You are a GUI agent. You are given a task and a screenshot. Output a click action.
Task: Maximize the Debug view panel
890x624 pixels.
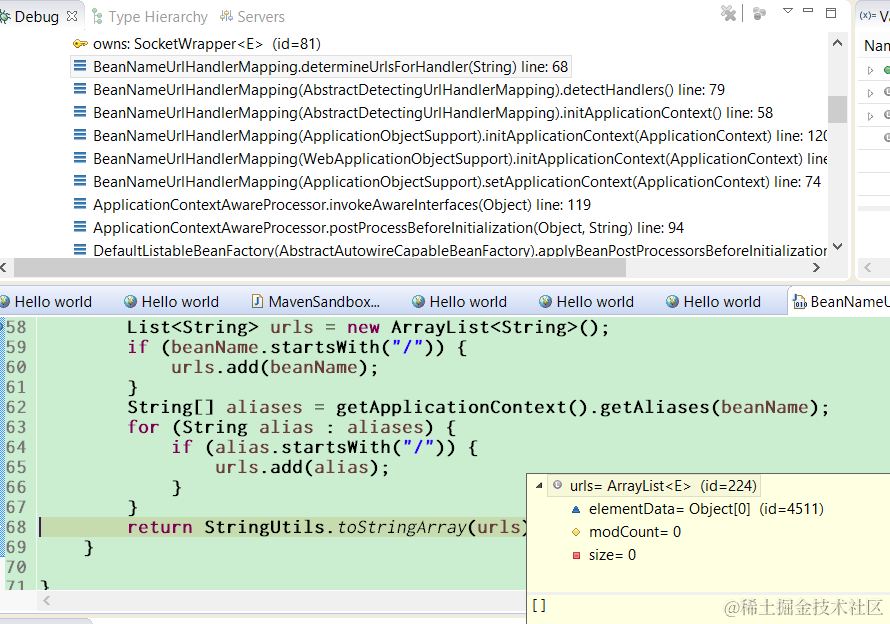coord(831,12)
